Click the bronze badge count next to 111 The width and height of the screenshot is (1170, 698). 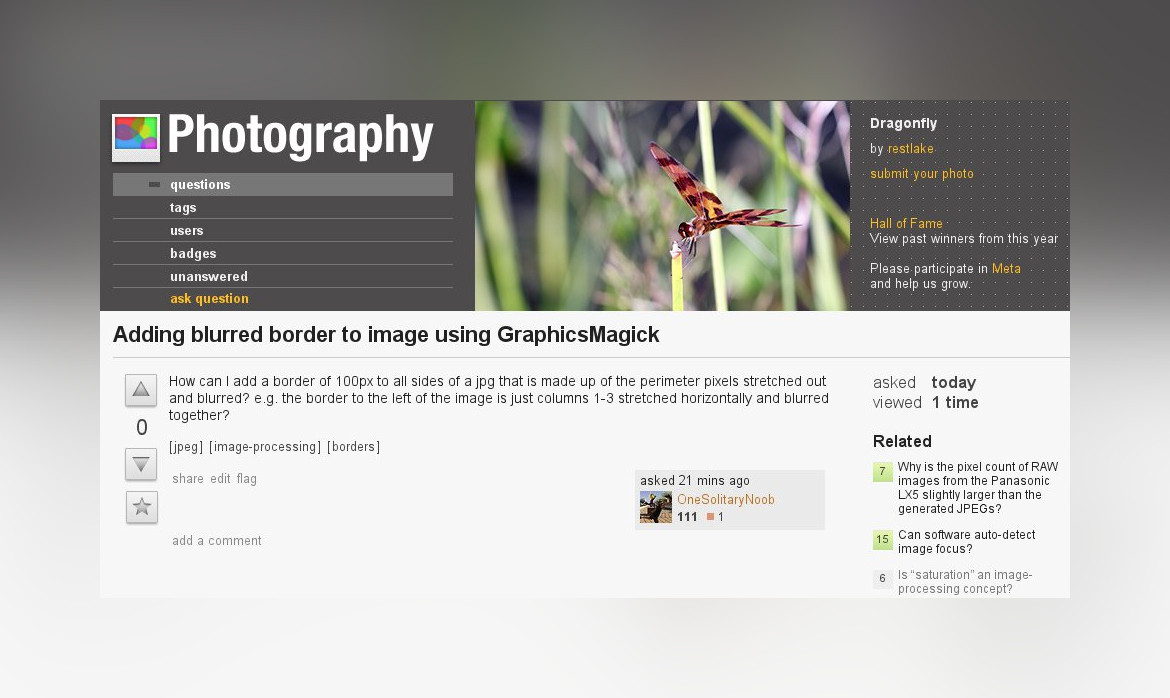[716, 517]
